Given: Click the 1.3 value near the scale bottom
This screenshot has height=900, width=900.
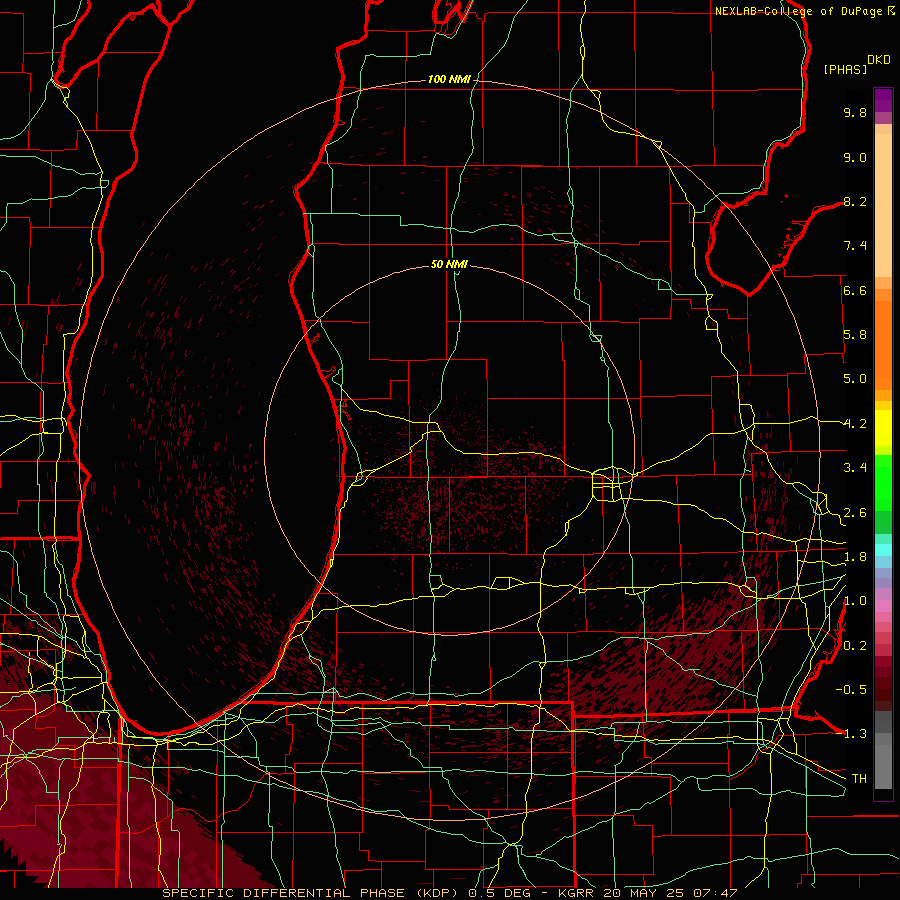Looking at the screenshot, I should [855, 734].
